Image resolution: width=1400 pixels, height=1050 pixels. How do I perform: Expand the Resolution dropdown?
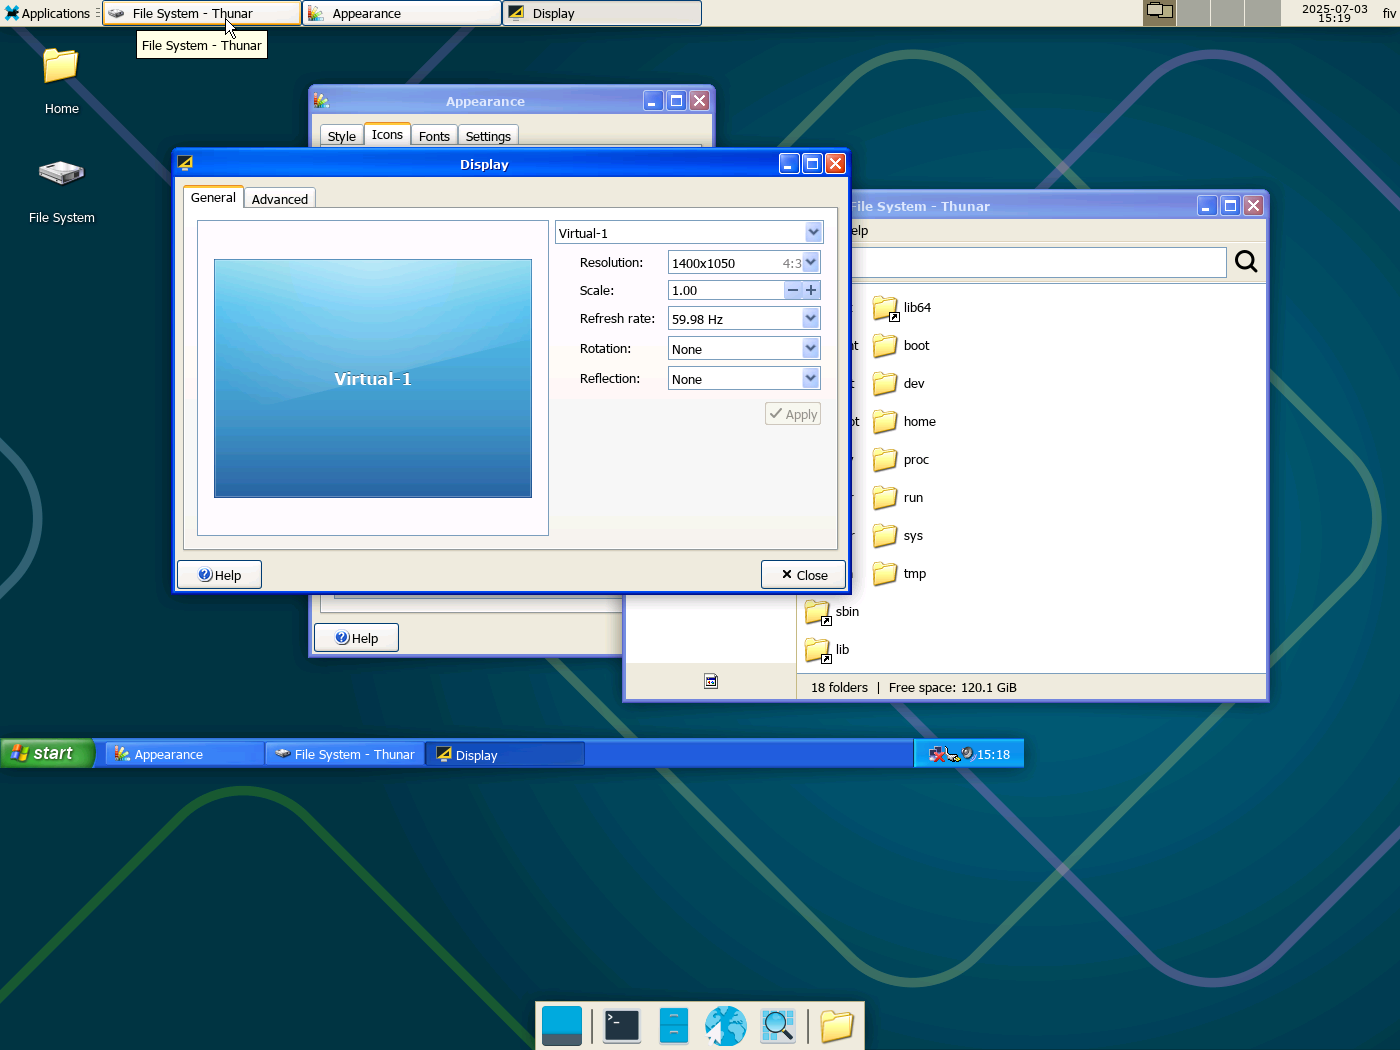pyautogui.click(x=810, y=263)
